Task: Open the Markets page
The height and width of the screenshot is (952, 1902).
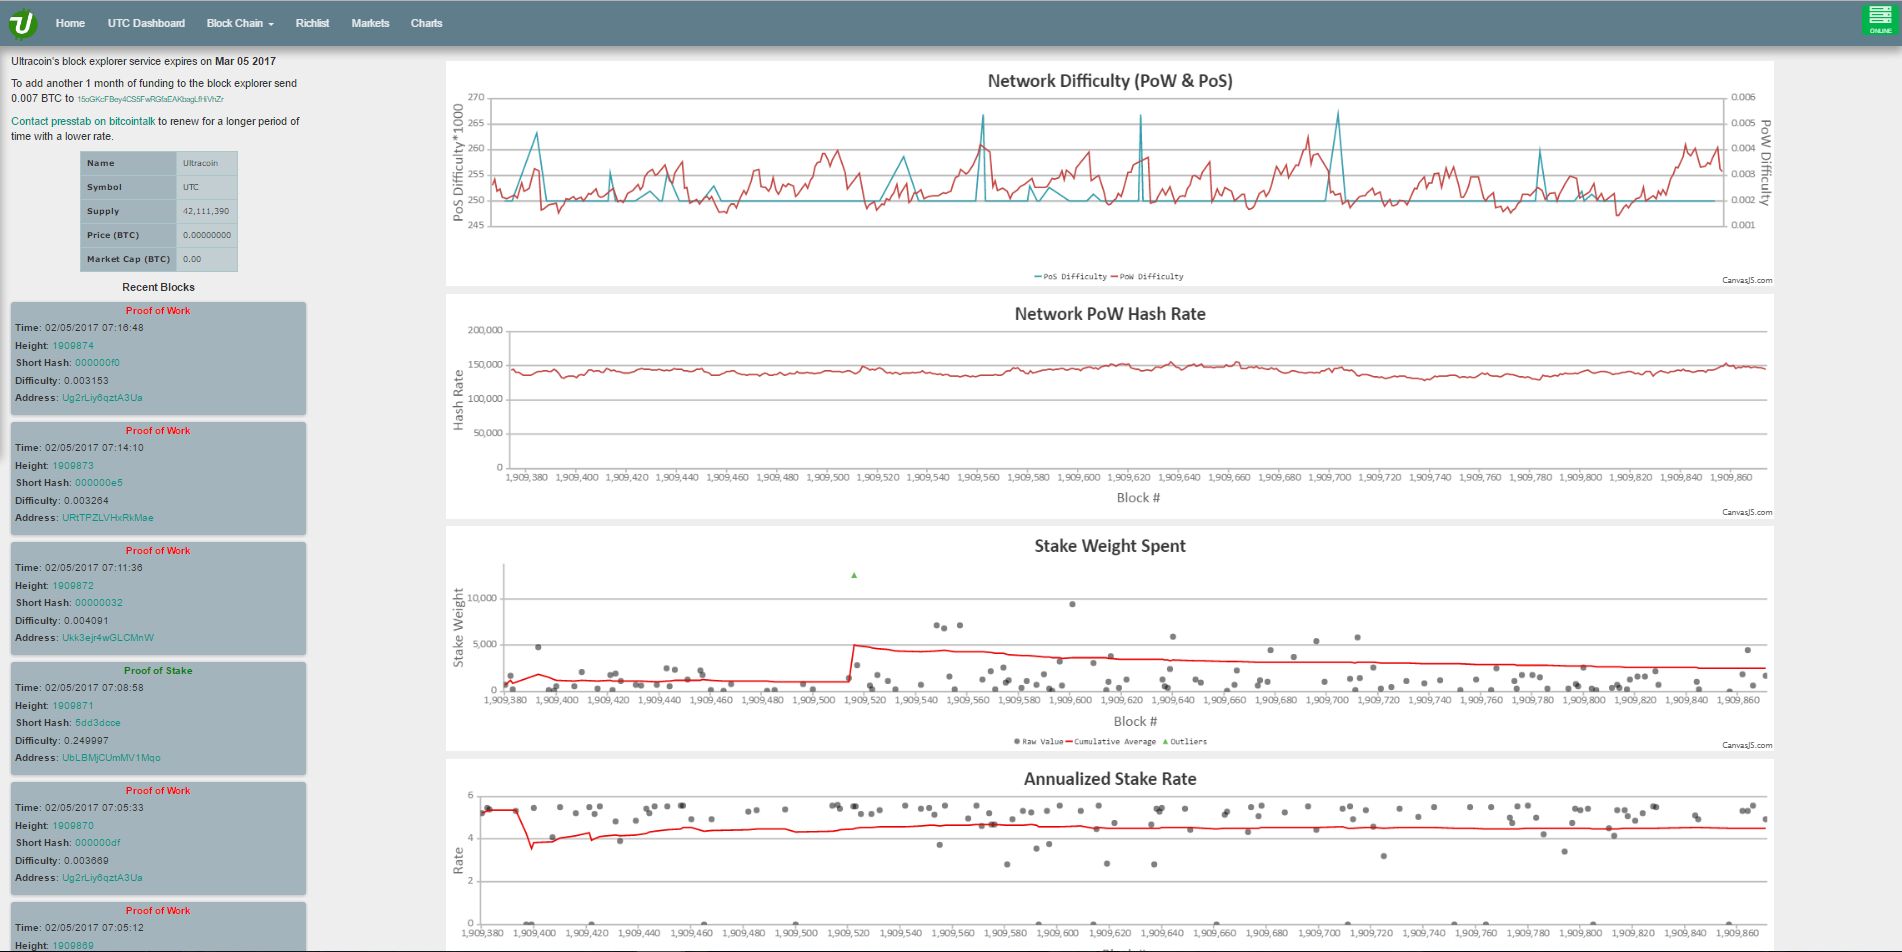Action: click(370, 23)
